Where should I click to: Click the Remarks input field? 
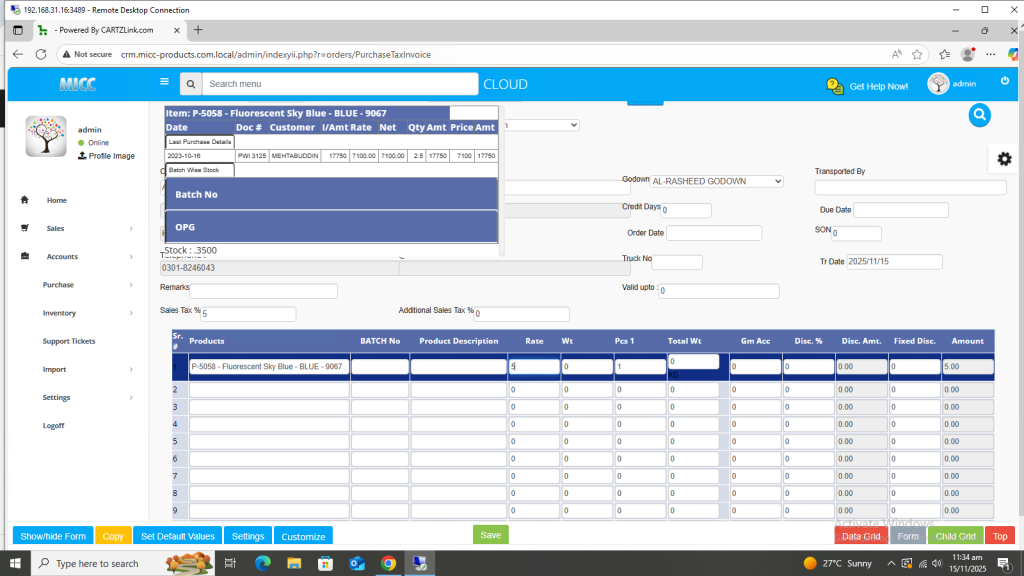point(264,291)
